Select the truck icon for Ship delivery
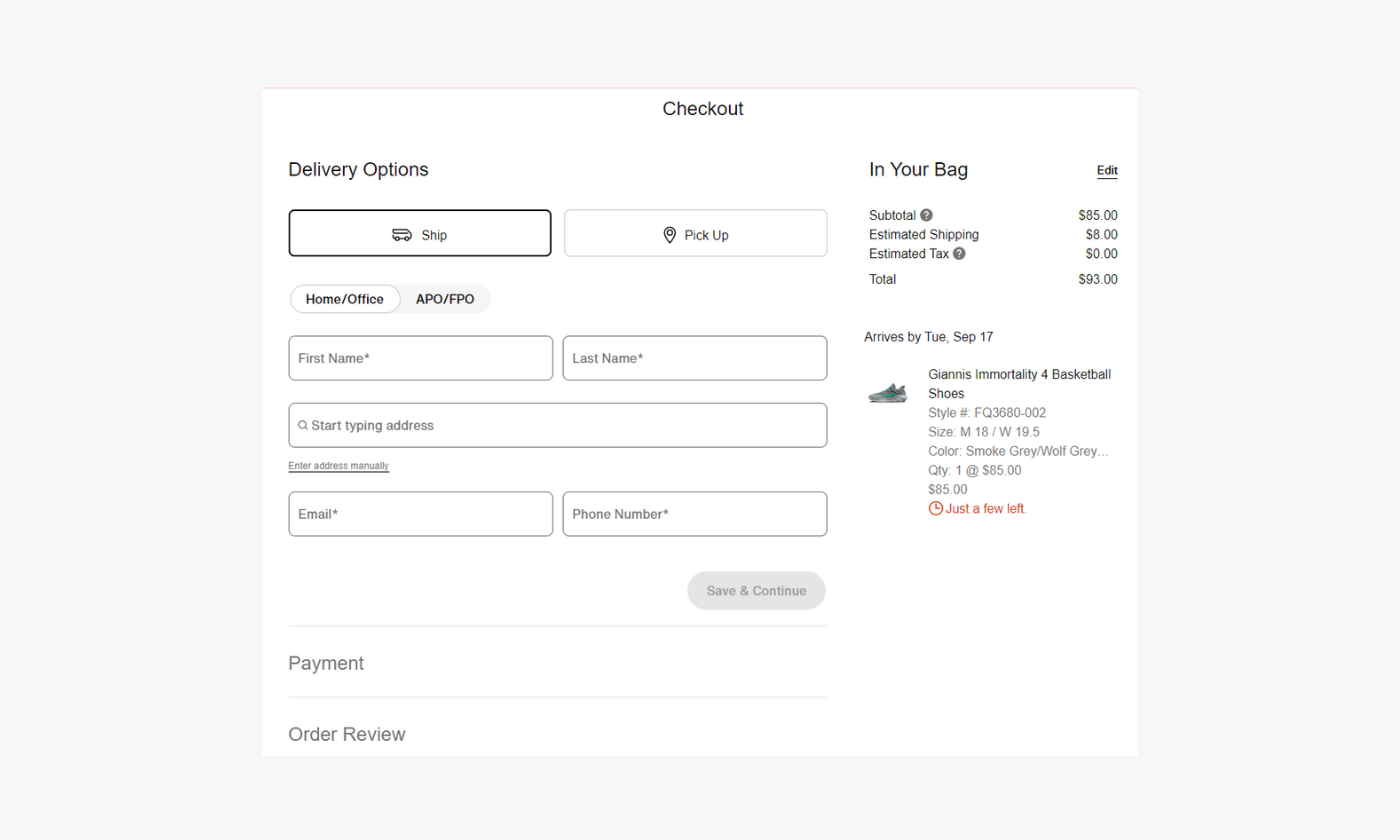Image resolution: width=1400 pixels, height=840 pixels. click(x=403, y=234)
